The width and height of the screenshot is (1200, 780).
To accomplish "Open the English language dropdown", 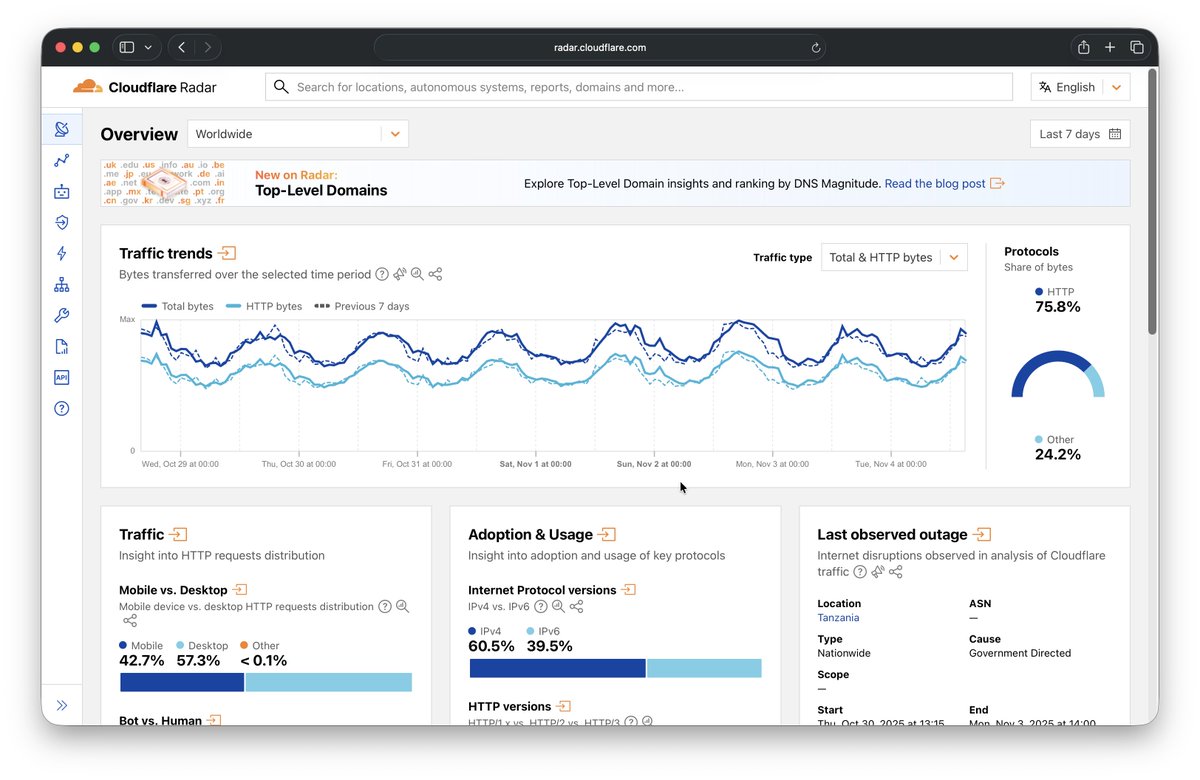I will point(1080,87).
